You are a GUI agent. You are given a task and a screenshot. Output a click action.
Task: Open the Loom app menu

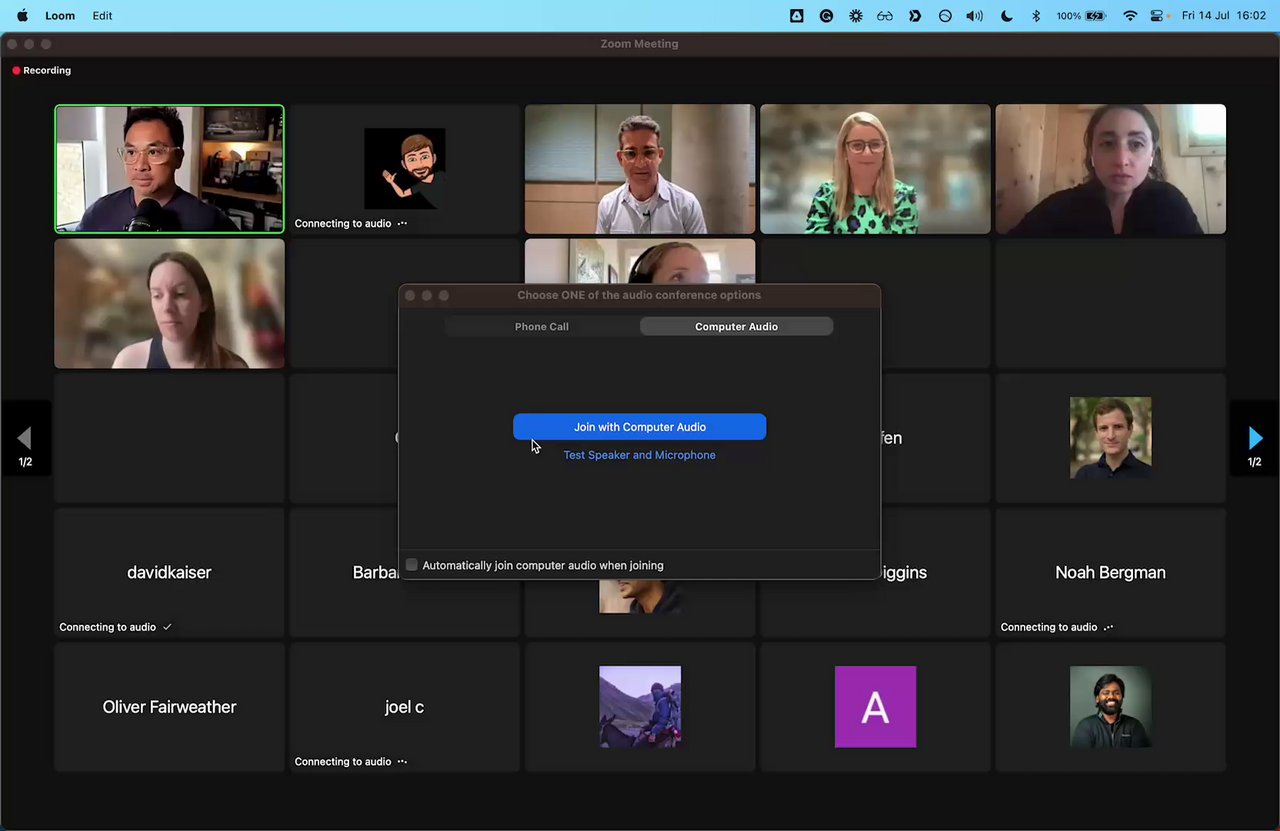[60, 16]
